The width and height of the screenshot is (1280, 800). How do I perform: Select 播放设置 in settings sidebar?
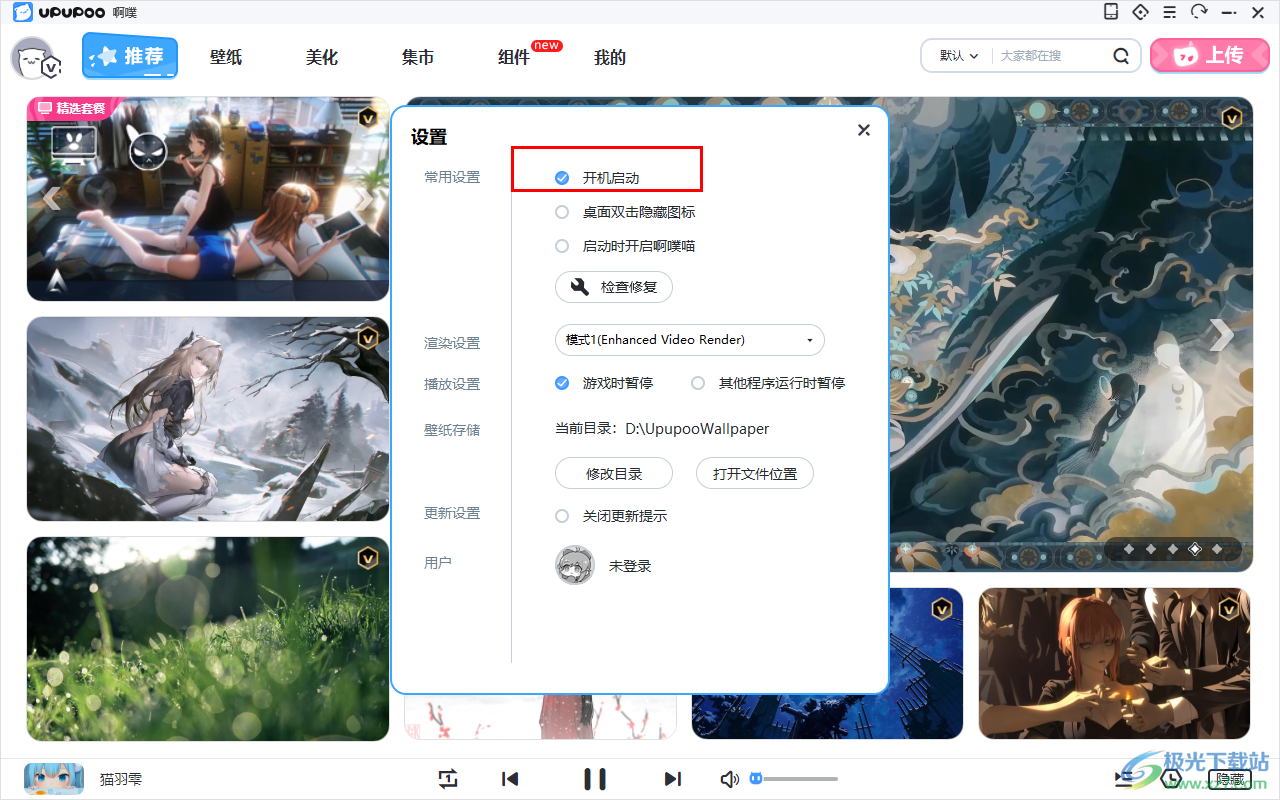[x=452, y=384]
